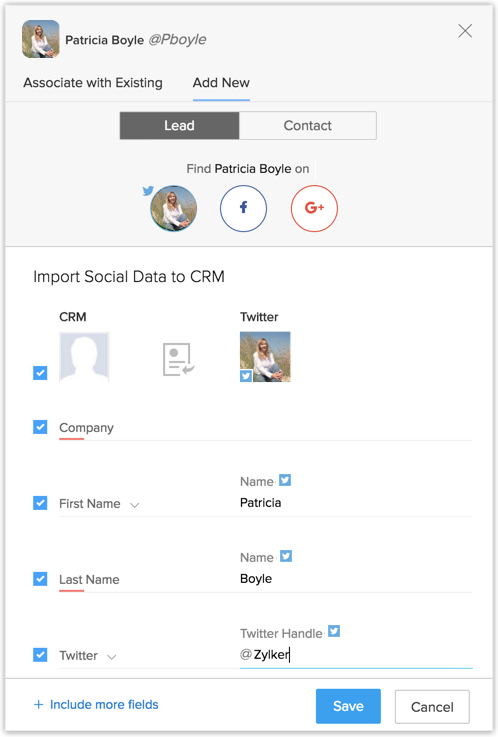The width and height of the screenshot is (498, 737).
Task: Uncheck the profile photo import checkbox
Action: [40, 373]
